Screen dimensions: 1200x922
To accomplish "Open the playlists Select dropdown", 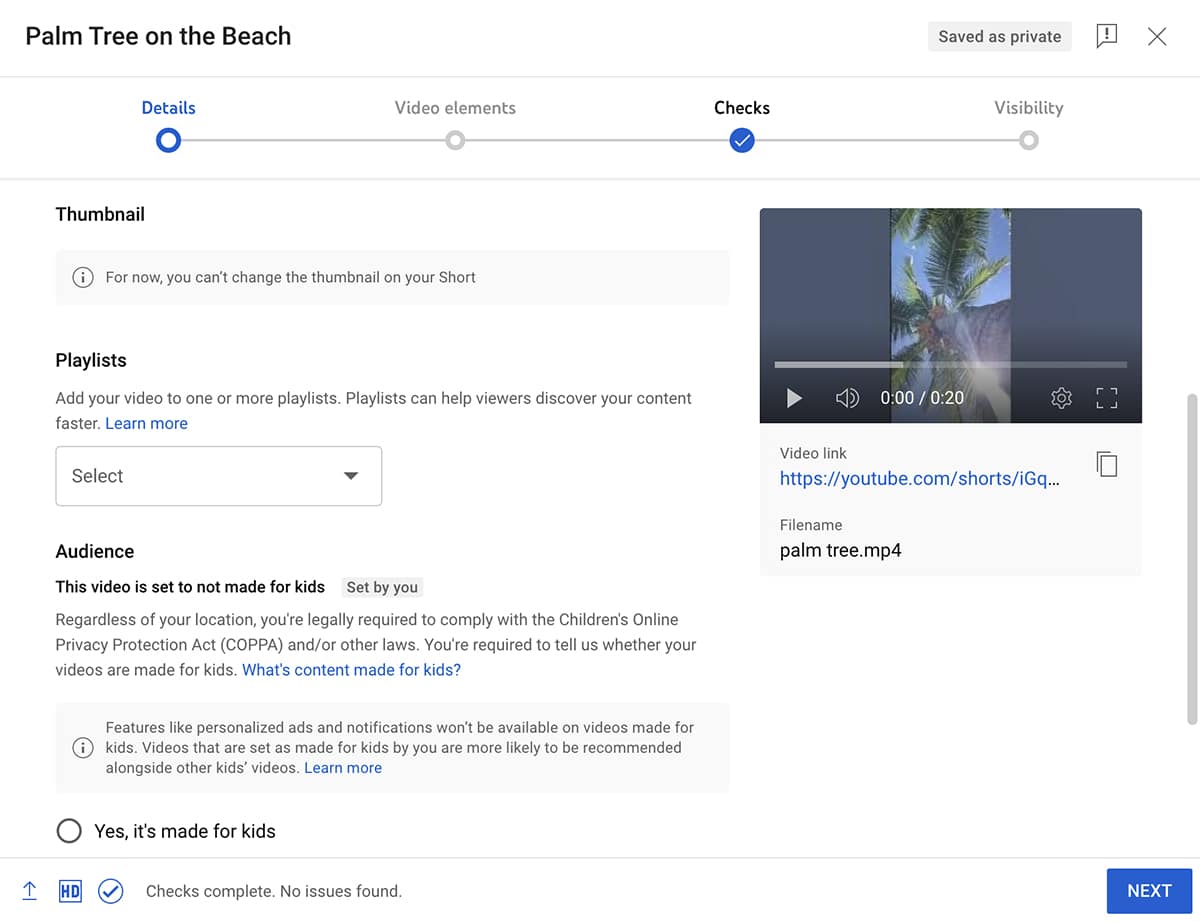I will pos(218,476).
